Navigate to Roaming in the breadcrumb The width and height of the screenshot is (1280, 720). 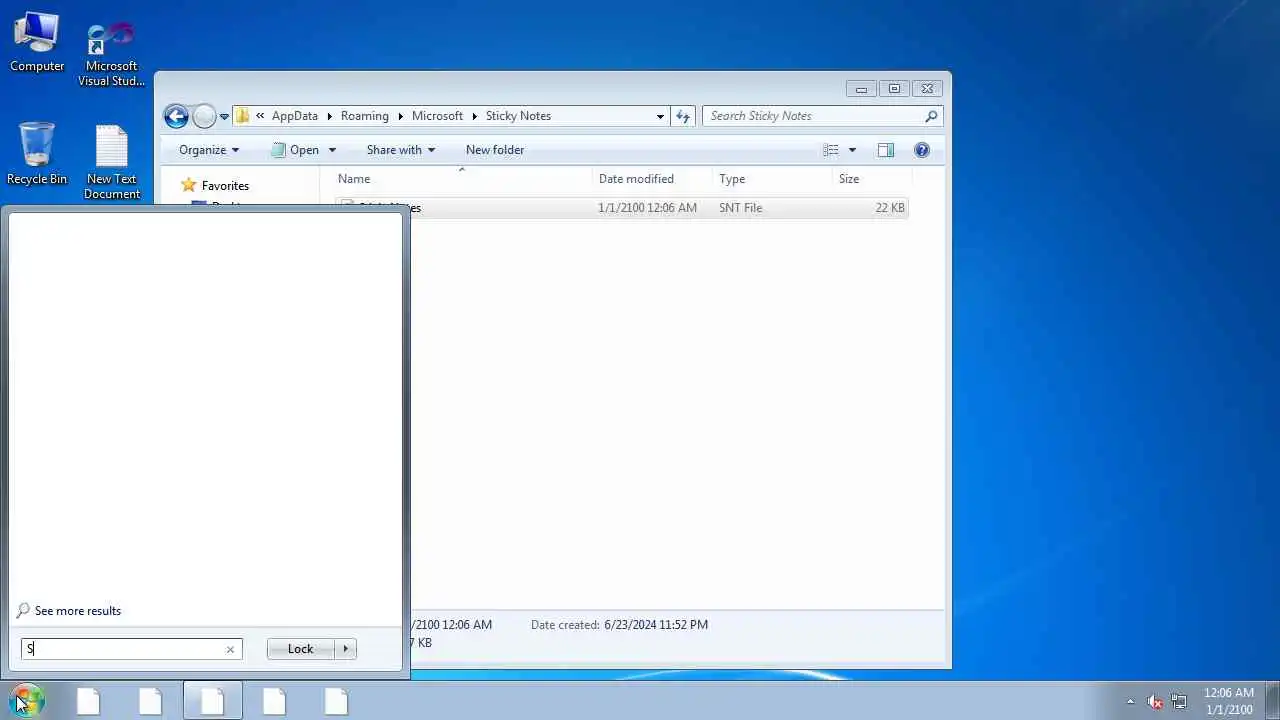point(365,116)
